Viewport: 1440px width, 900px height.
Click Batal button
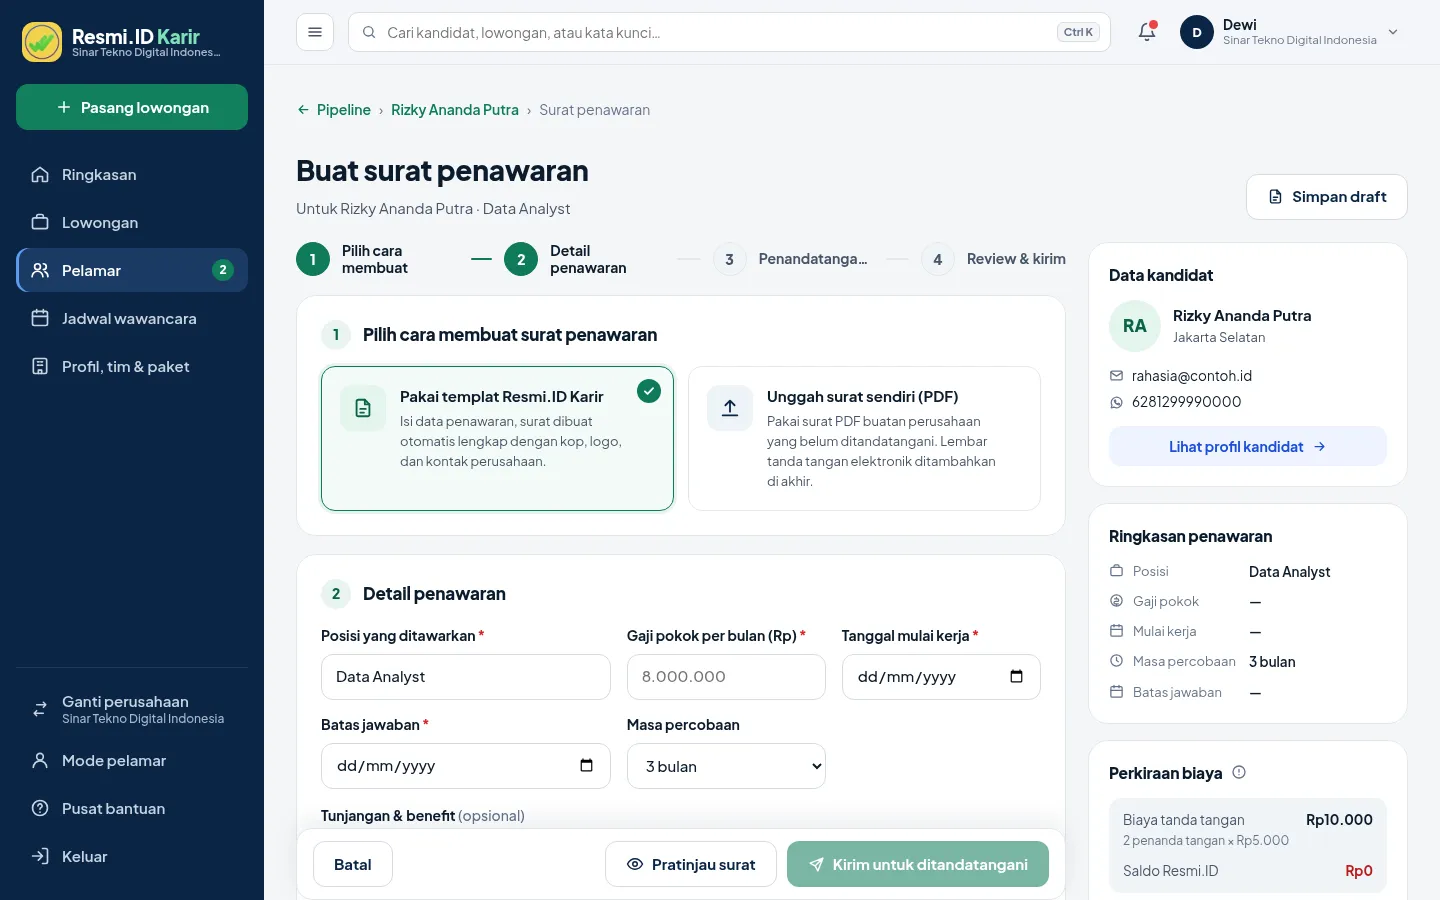pyautogui.click(x=353, y=864)
